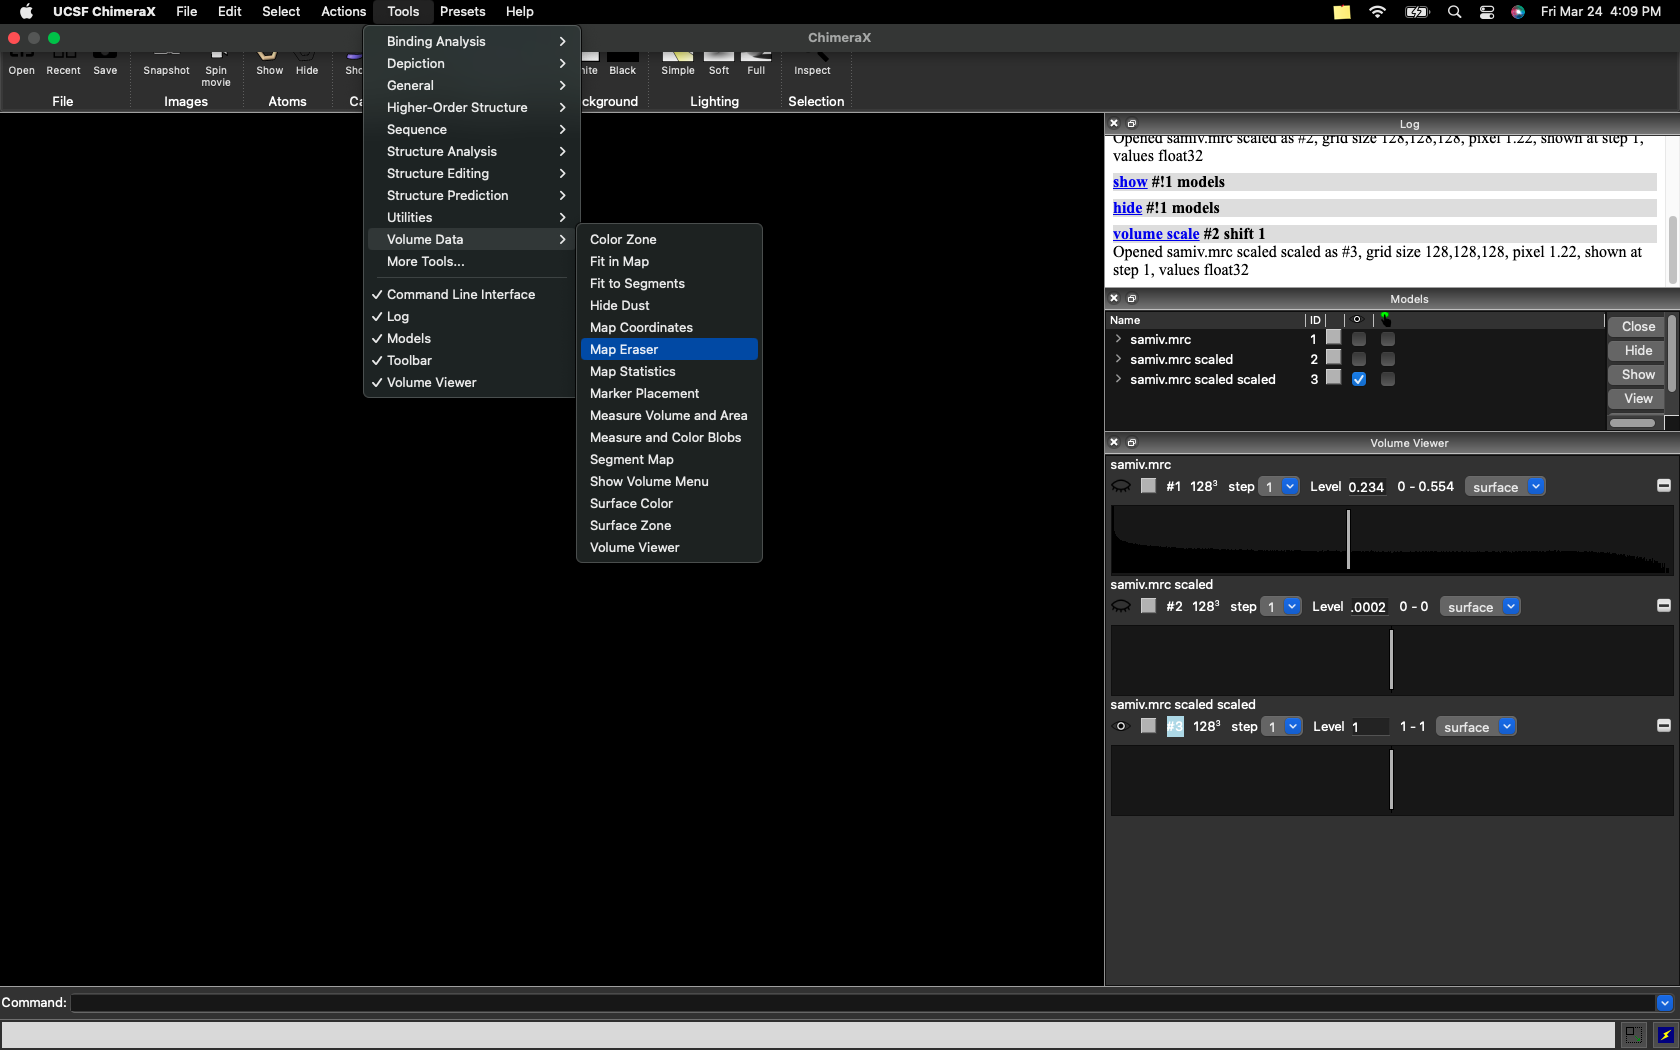Click the Close button in Models panel

[x=1637, y=327]
